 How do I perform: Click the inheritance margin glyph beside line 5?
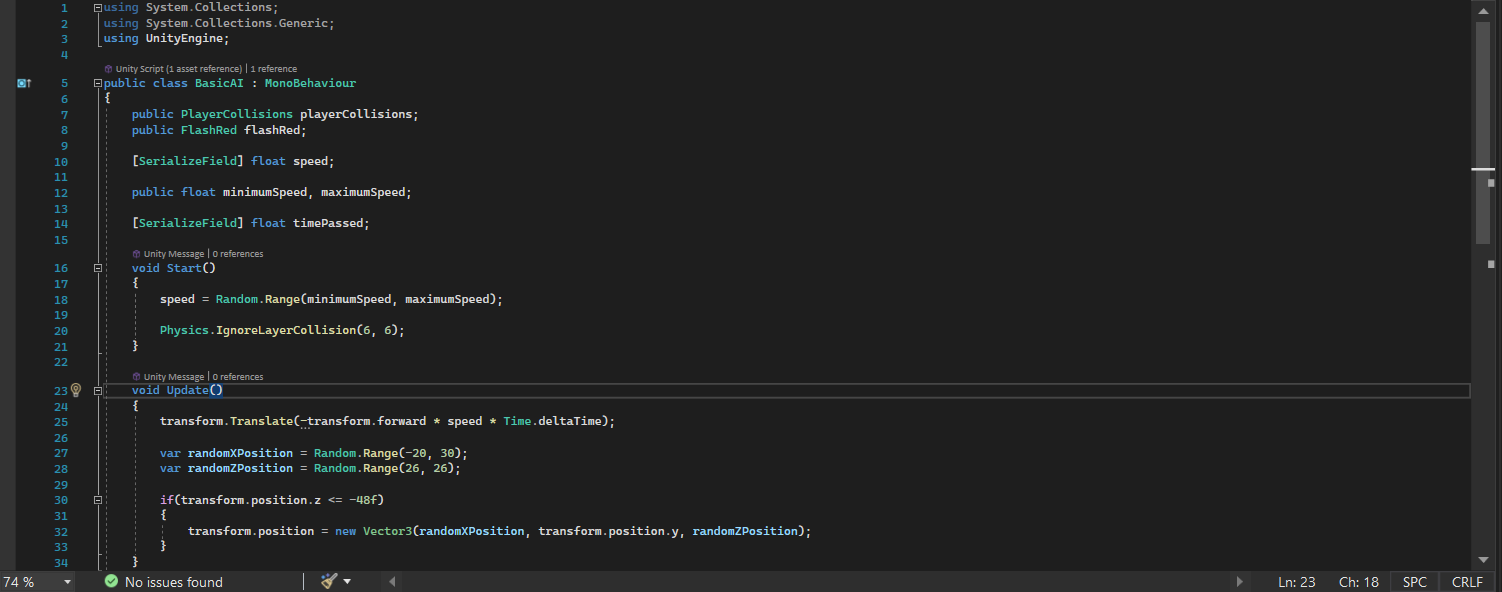point(25,84)
